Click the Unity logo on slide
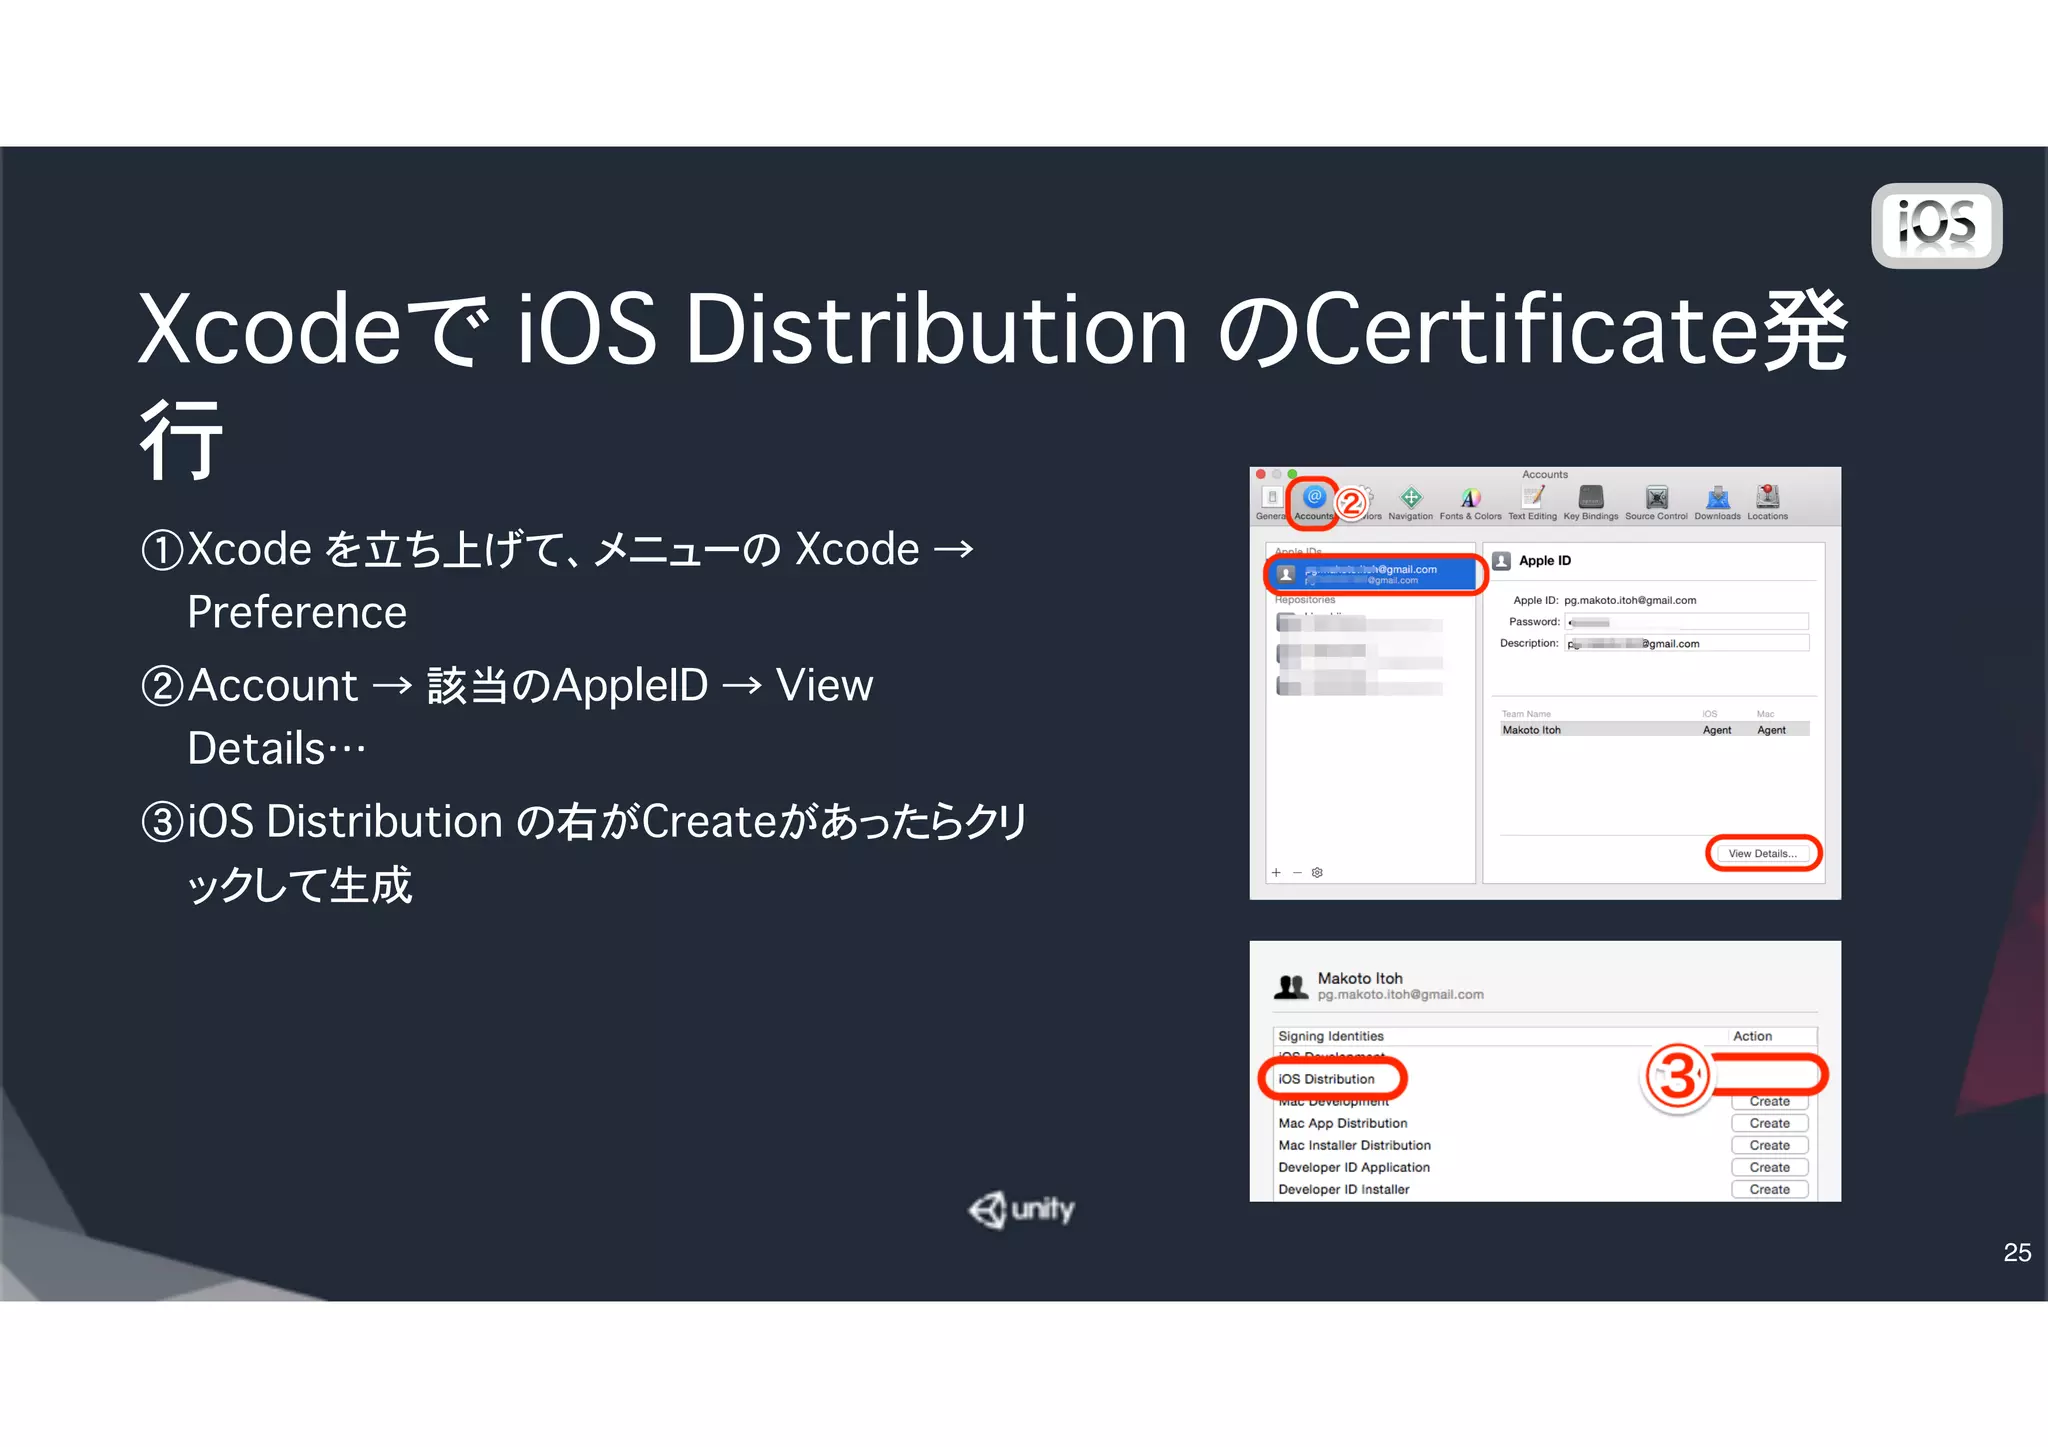The height and width of the screenshot is (1447, 2048). tap(1021, 1209)
